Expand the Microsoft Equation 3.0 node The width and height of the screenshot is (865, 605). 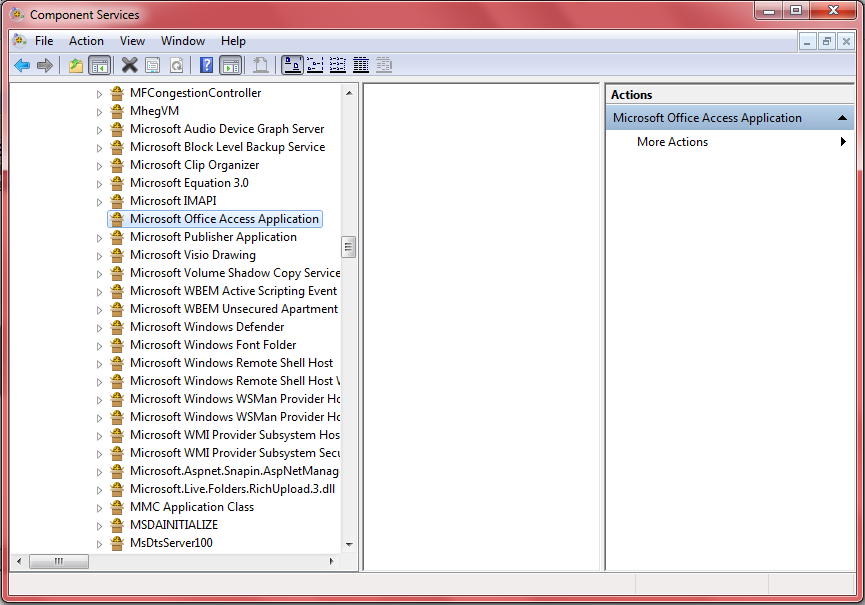click(99, 184)
